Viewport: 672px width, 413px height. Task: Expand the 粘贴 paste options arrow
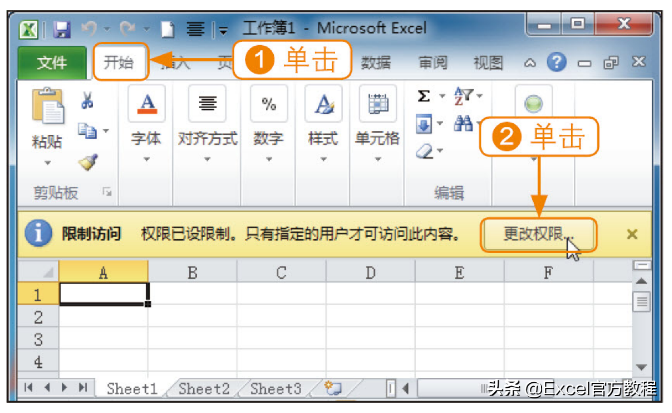(47, 162)
